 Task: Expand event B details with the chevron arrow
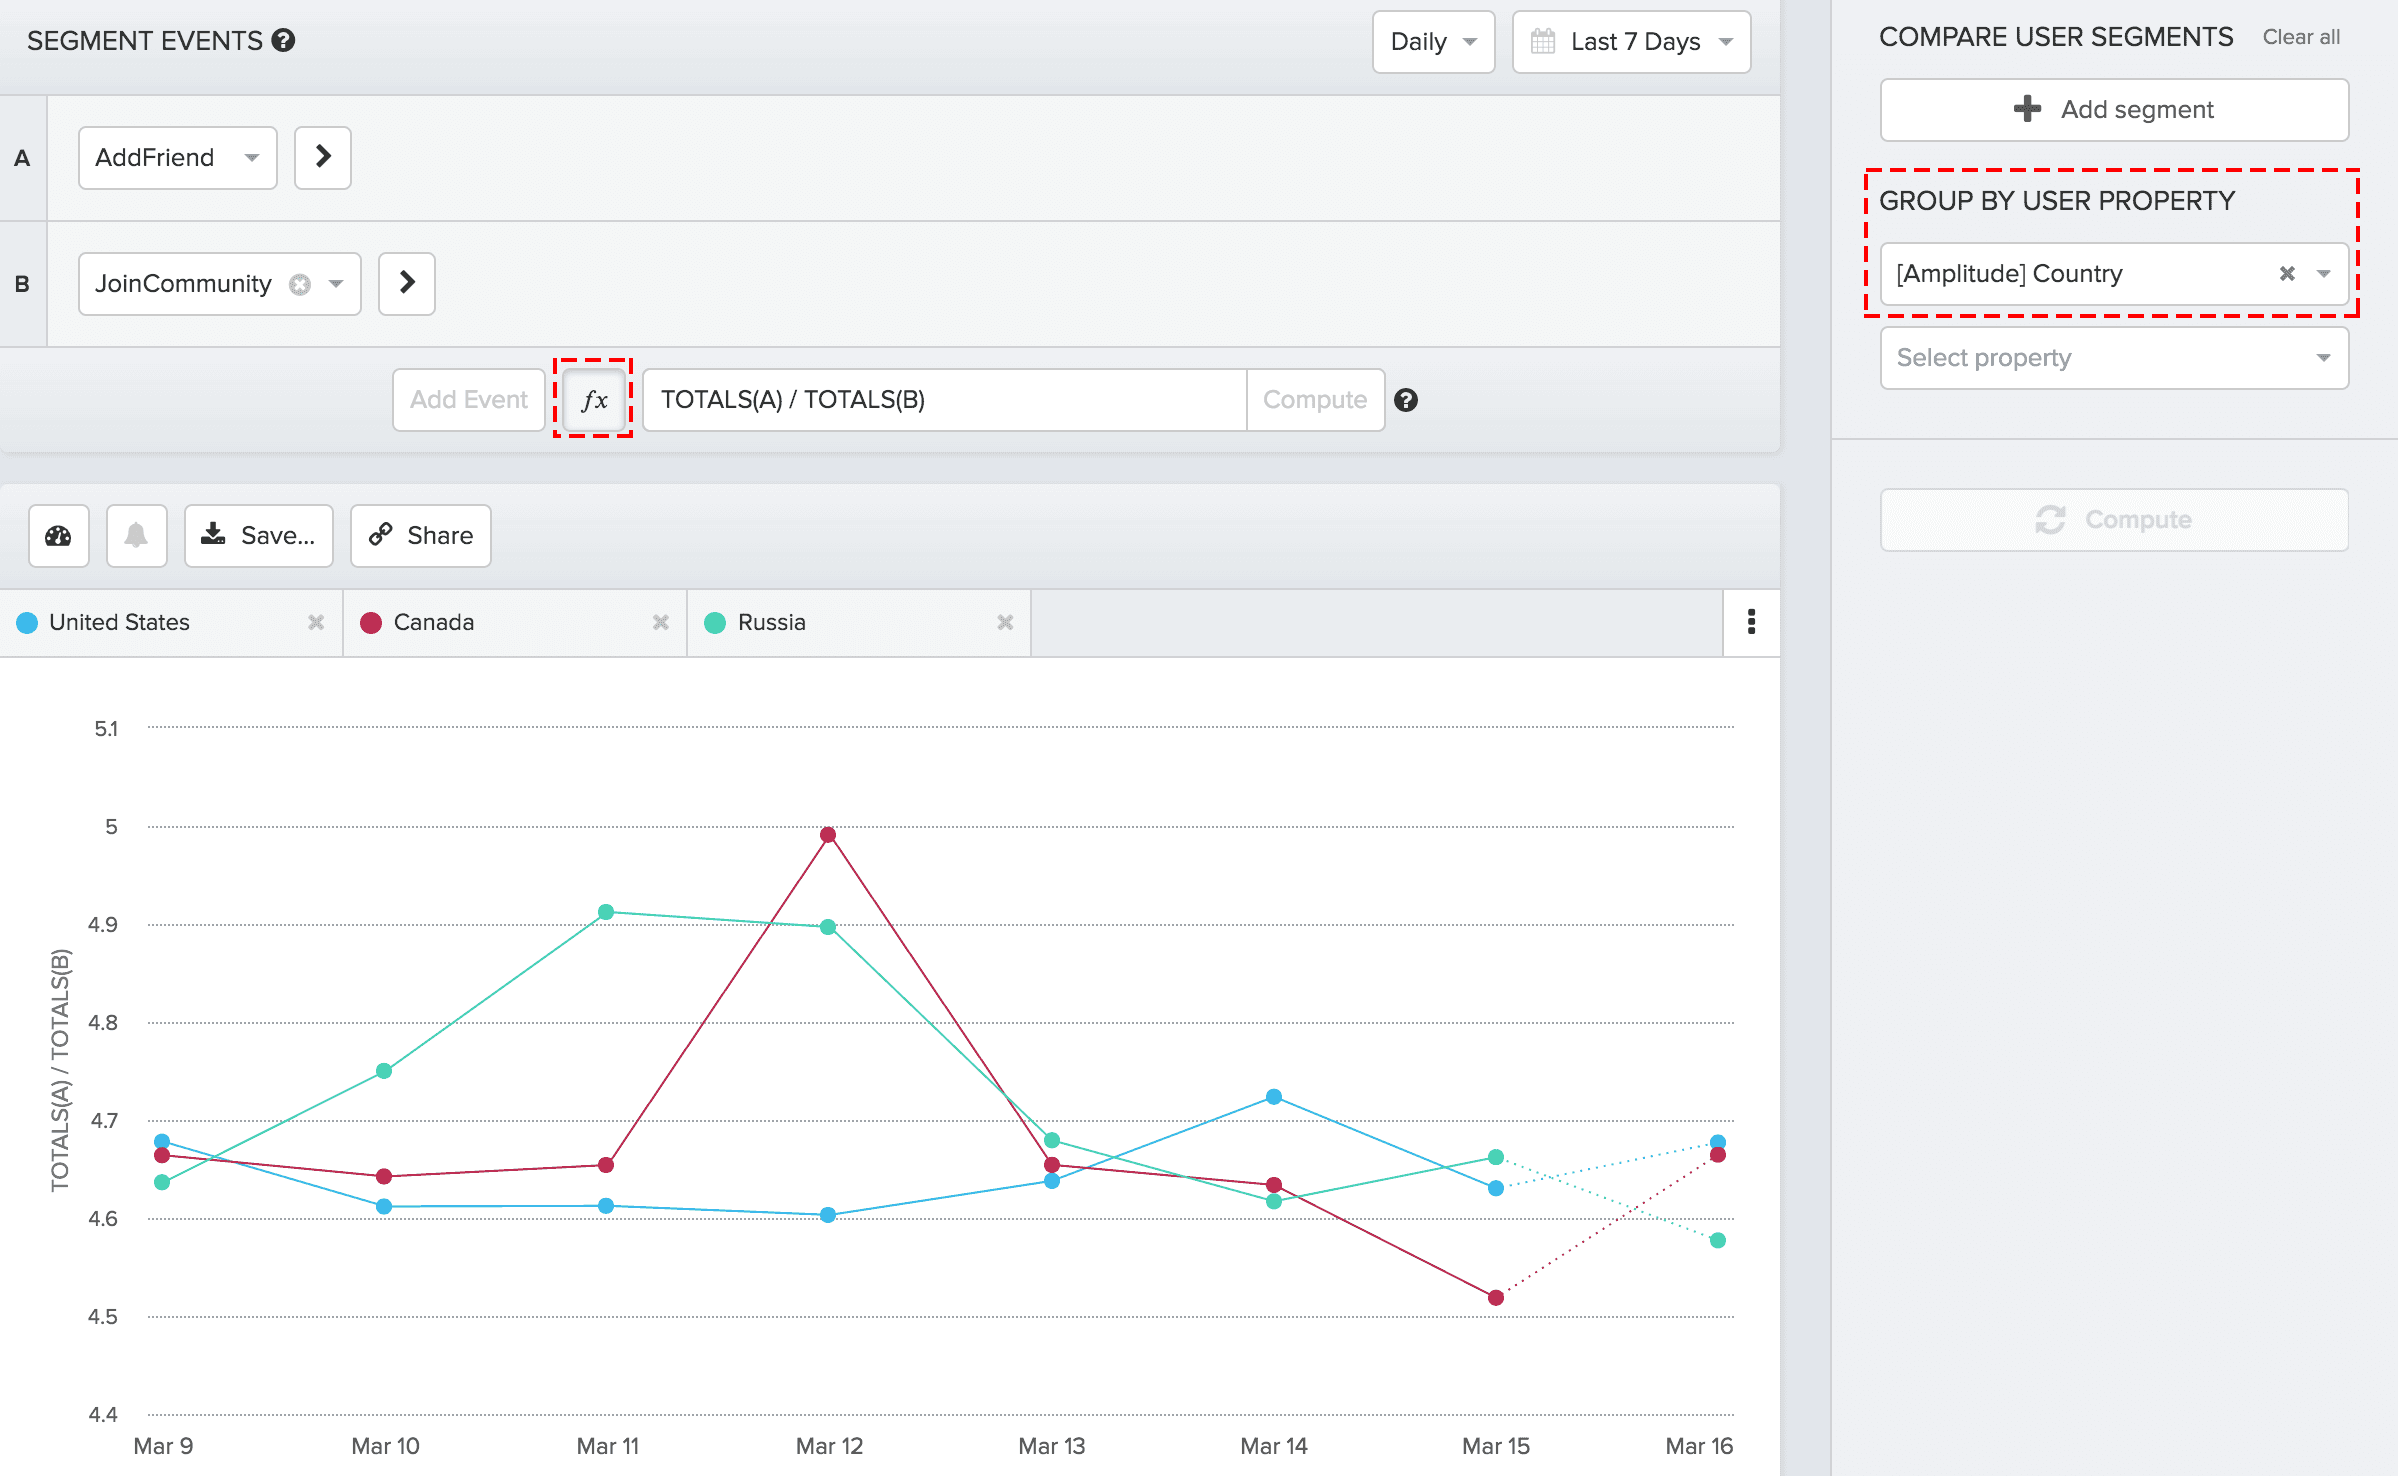[x=406, y=283]
